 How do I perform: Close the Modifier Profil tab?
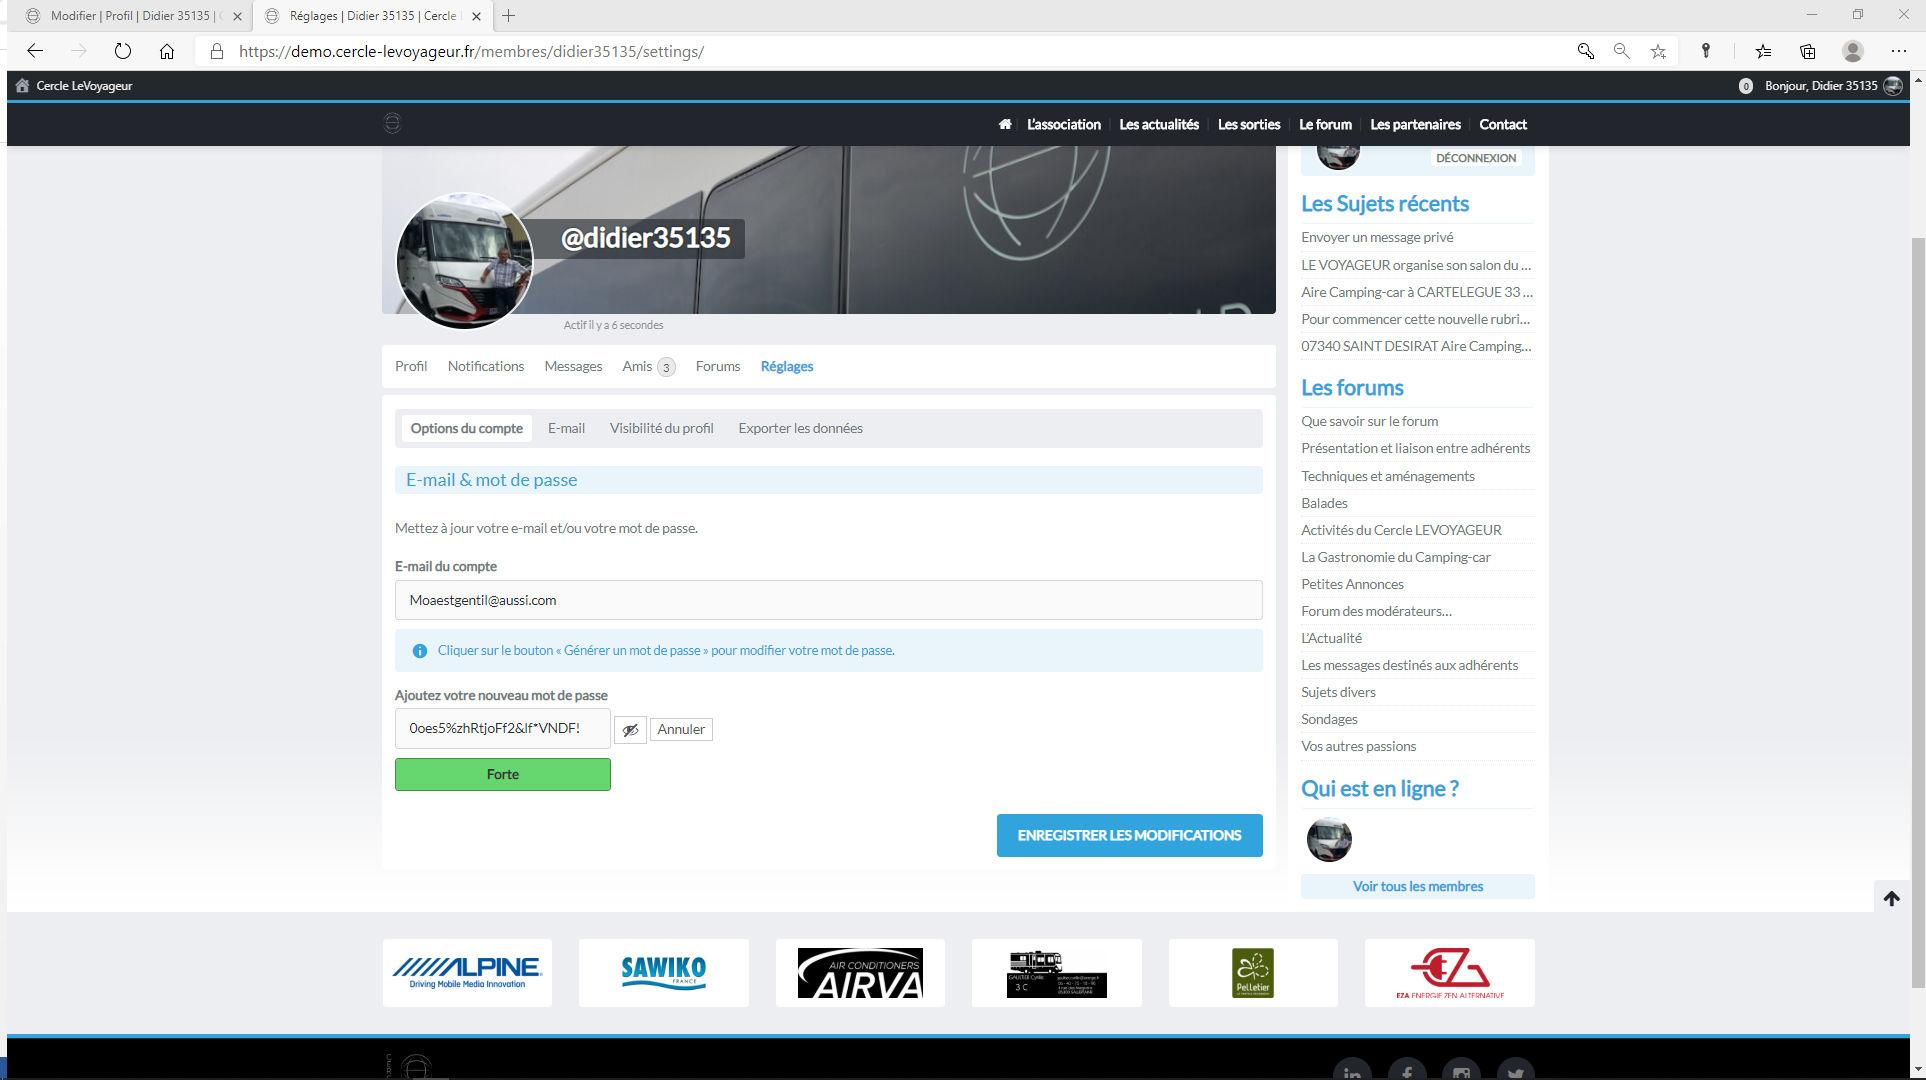click(237, 16)
